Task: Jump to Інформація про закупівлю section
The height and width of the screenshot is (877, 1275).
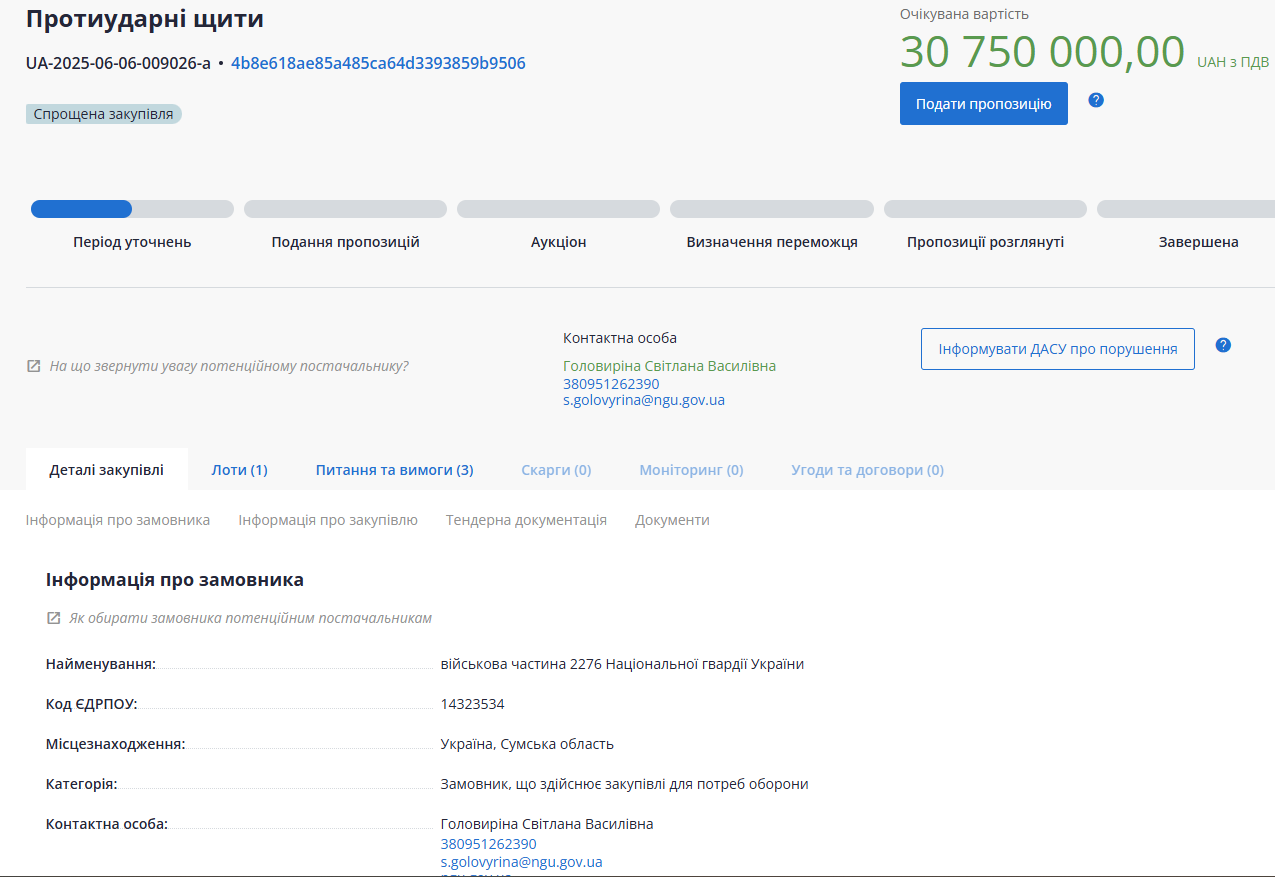Action: click(x=328, y=520)
